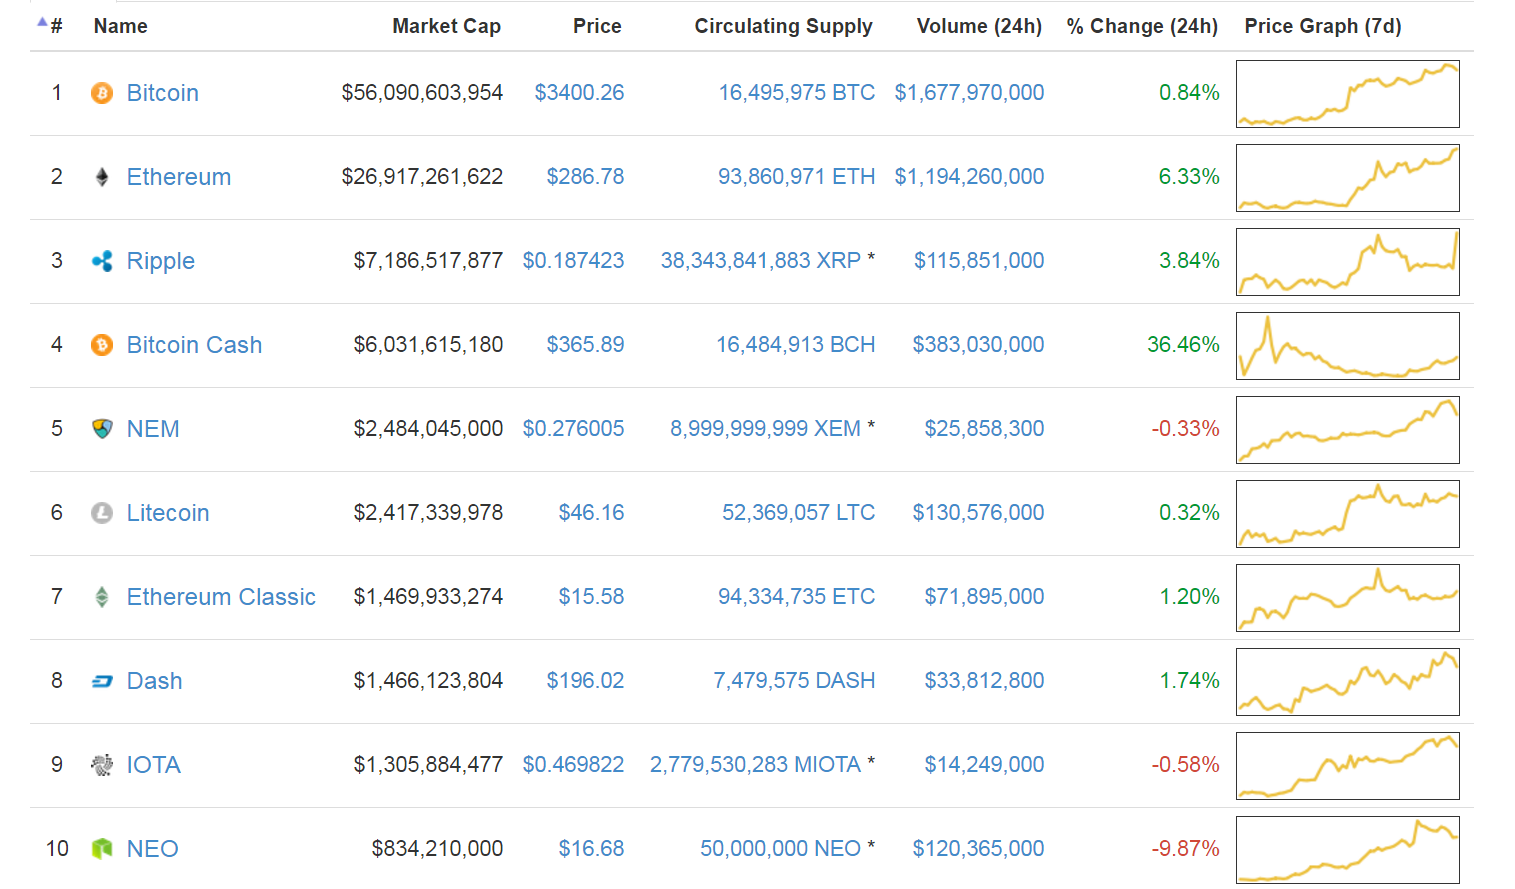This screenshot has width=1515, height=889.
Task: Click Bitcoin Cash volume $383,030,000
Action: [978, 345]
